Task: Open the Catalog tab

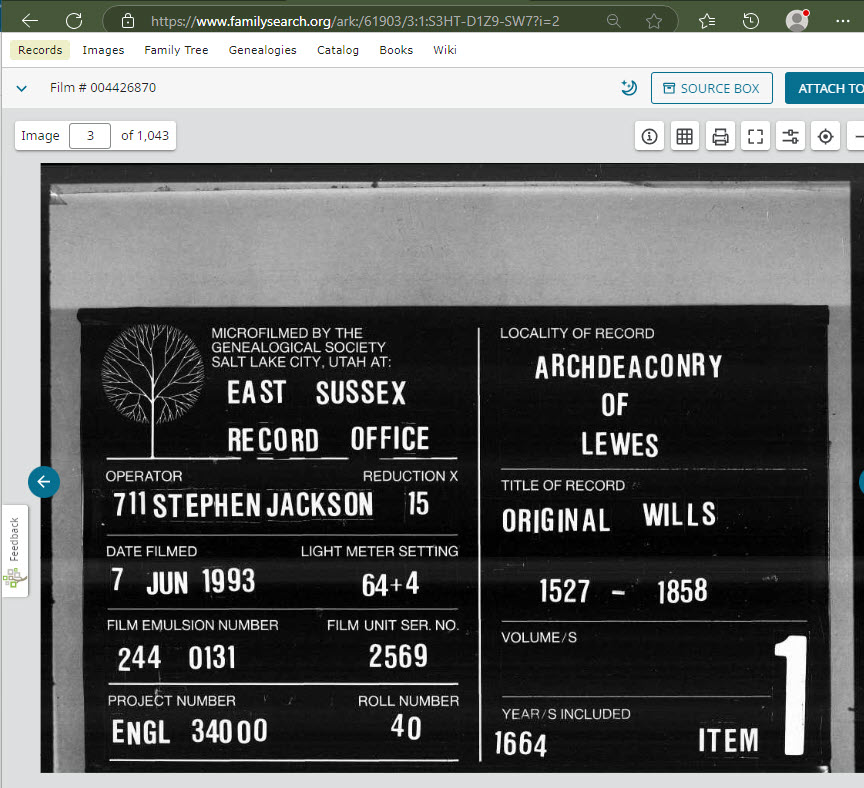Action: (x=338, y=50)
